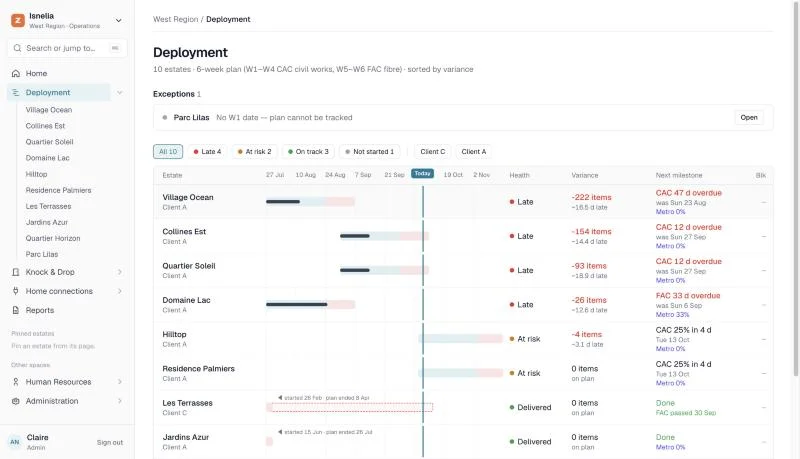Click Metro 0% link for Hilltop
Screen dimensions: 800x459
coord(670,349)
